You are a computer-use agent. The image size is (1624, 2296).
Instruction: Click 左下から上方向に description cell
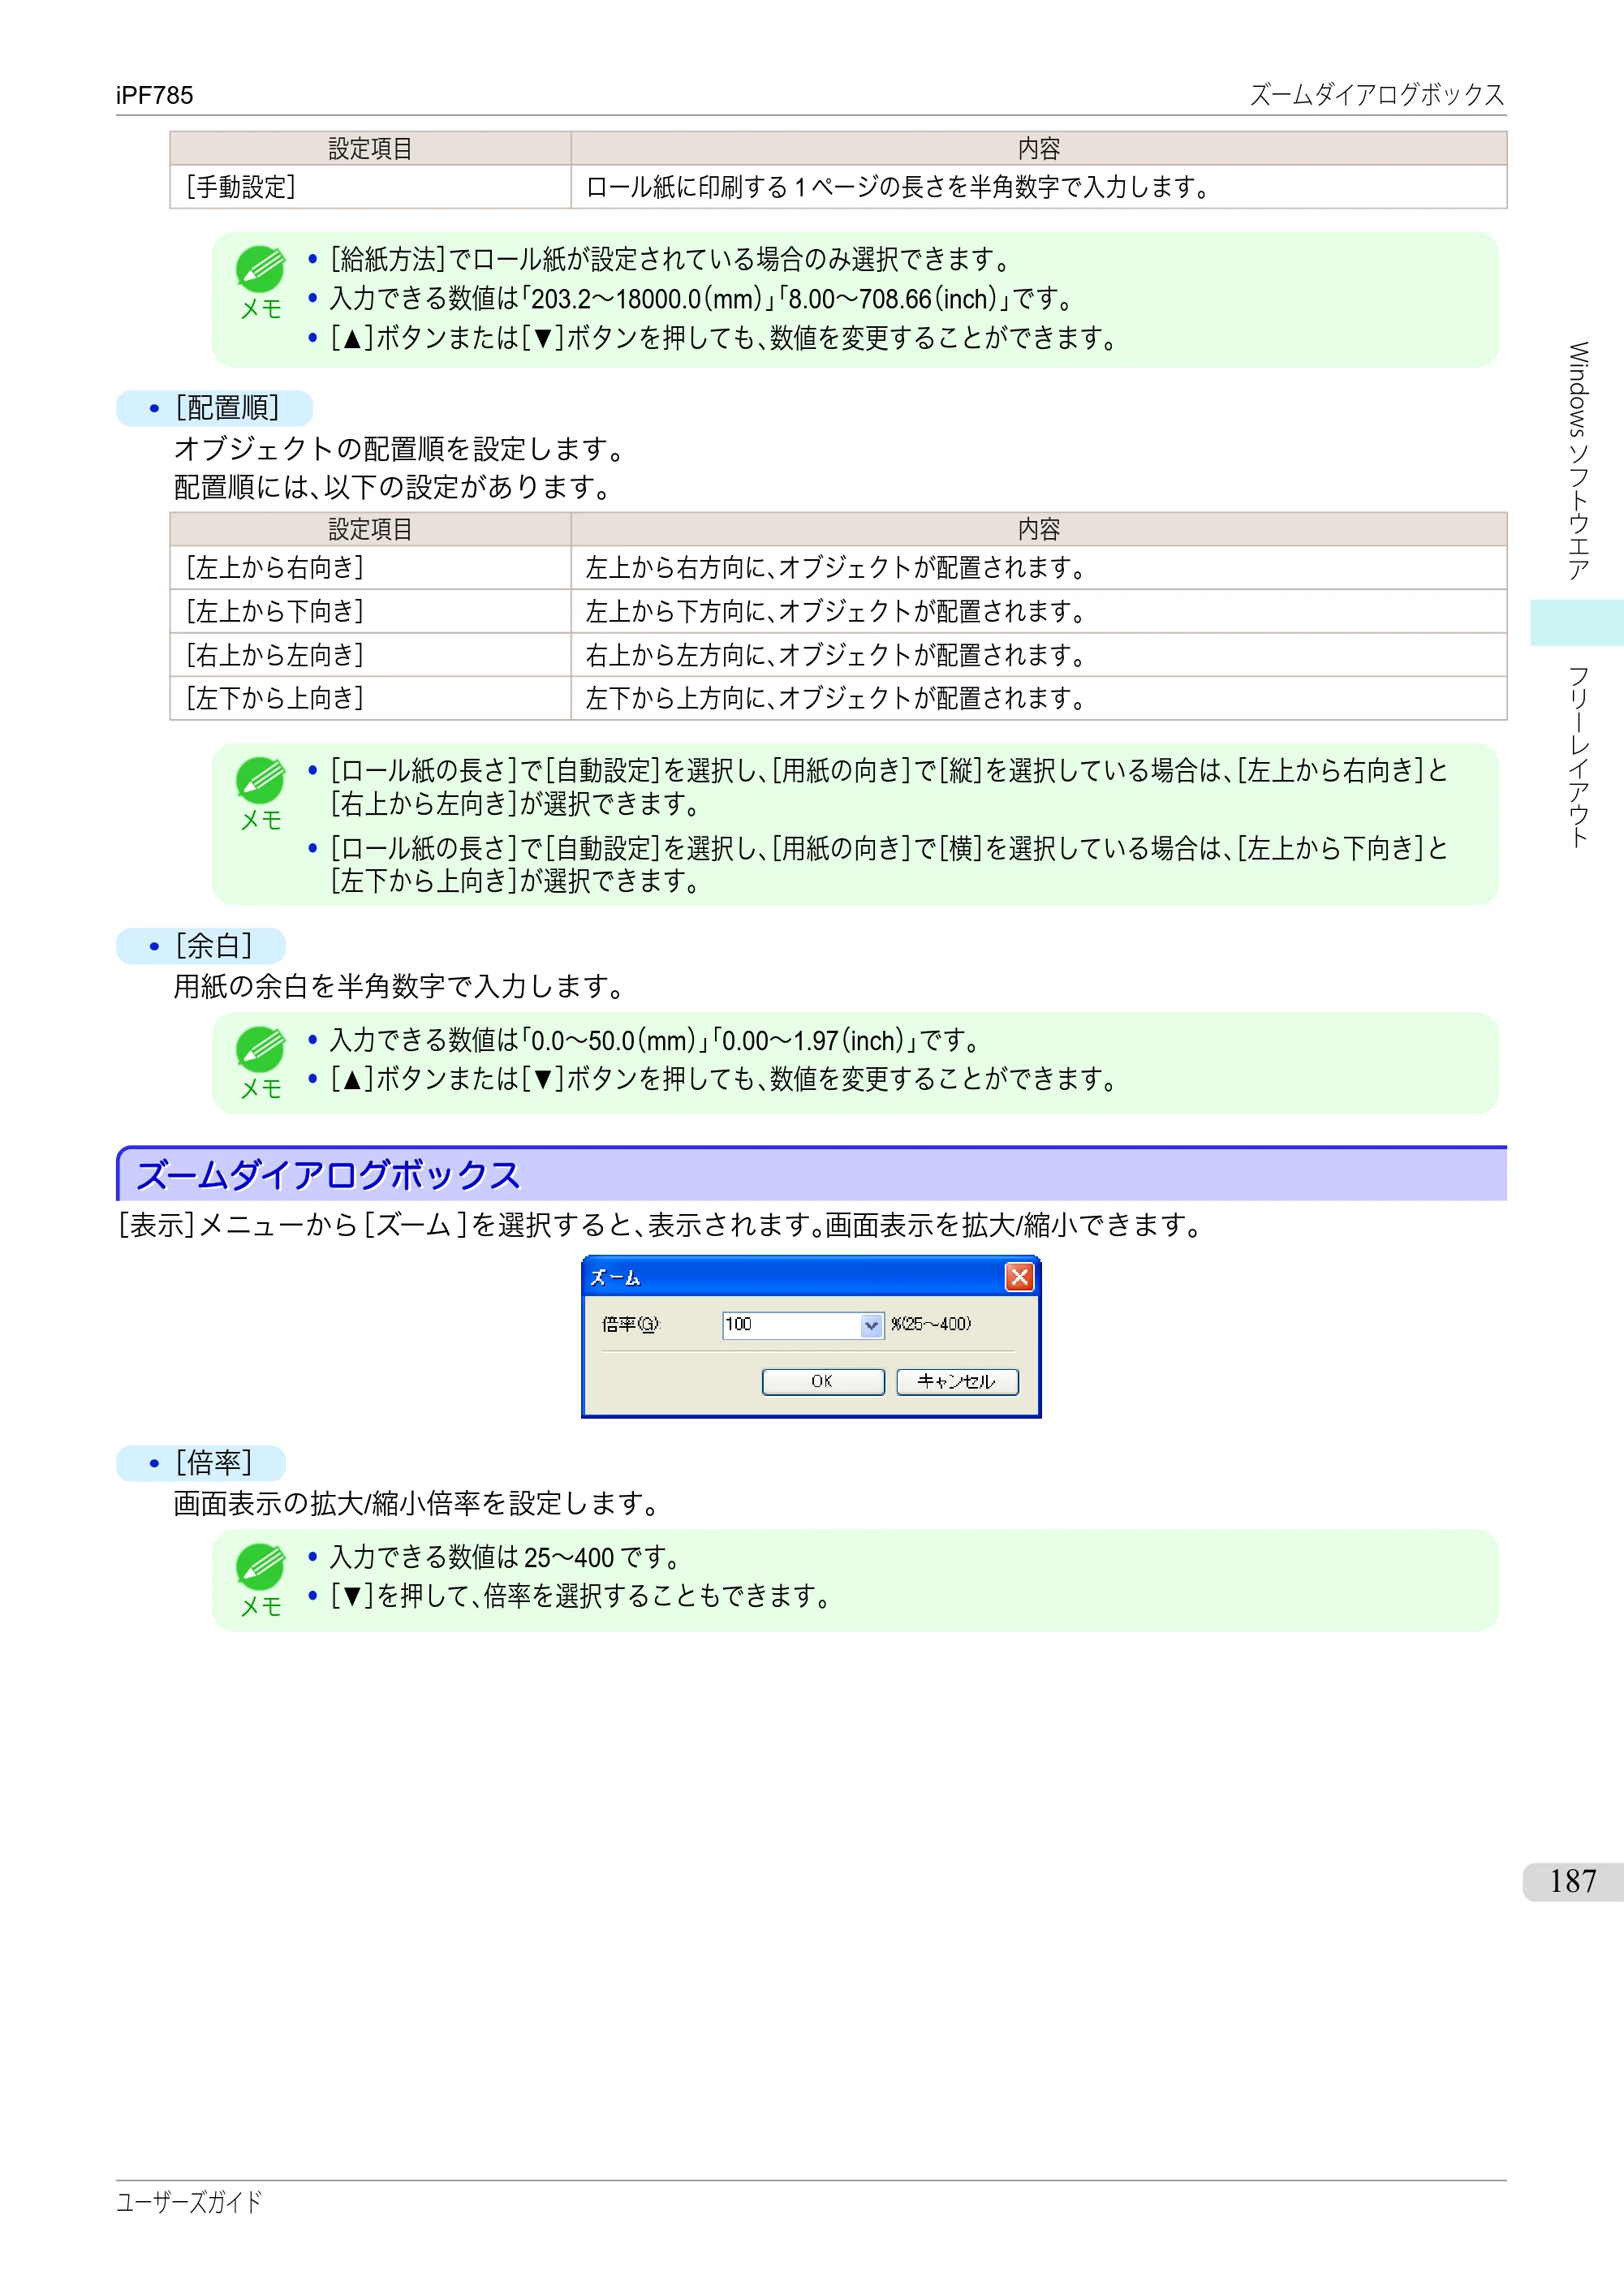[x=1039, y=698]
